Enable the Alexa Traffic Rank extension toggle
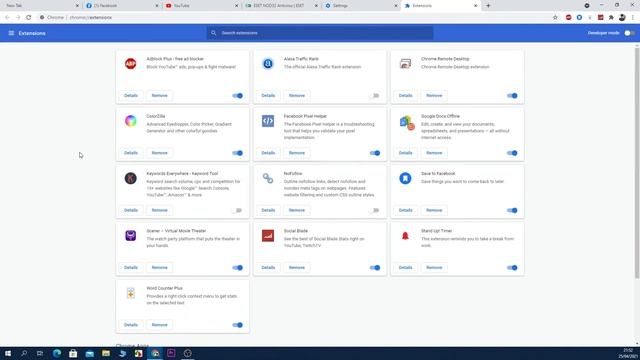Image resolution: width=640 pixels, height=360 pixels. 374,96
